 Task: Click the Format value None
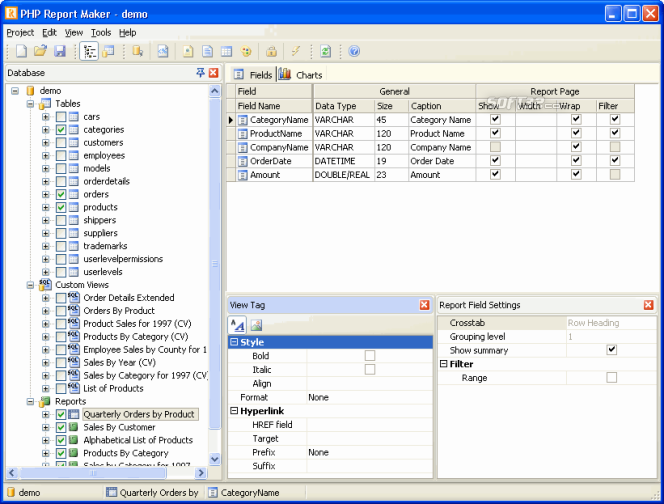318,397
